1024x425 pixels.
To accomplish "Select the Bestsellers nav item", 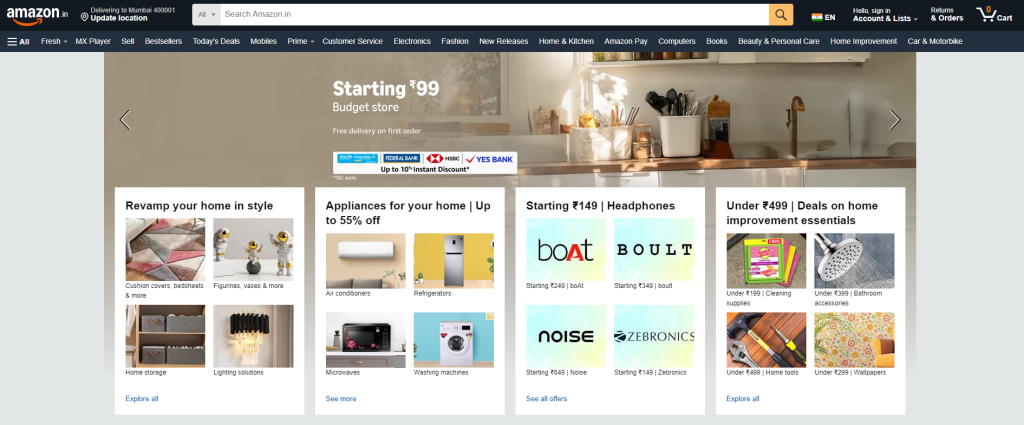I will click(x=163, y=41).
